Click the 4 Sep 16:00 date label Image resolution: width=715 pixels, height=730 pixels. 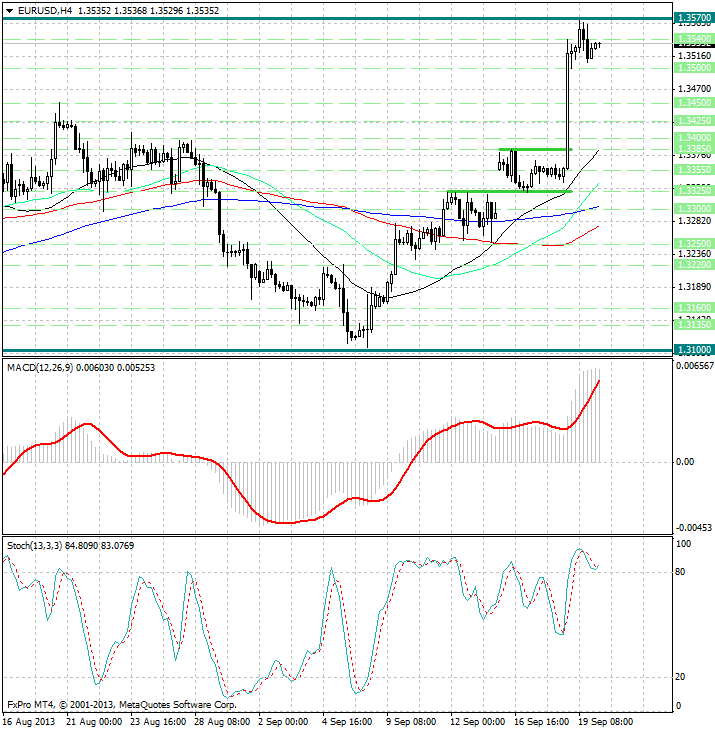tap(347, 722)
